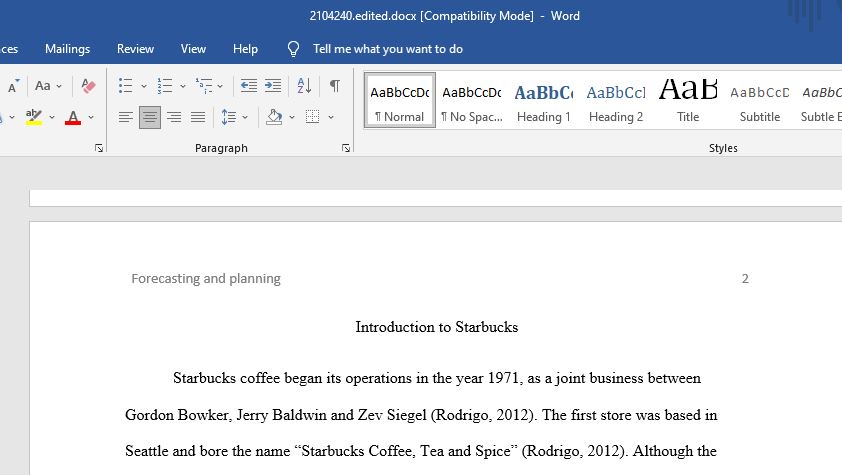Click the lightbulb Tell Me icon
Image resolution: width=842 pixels, height=475 pixels.
coord(293,49)
